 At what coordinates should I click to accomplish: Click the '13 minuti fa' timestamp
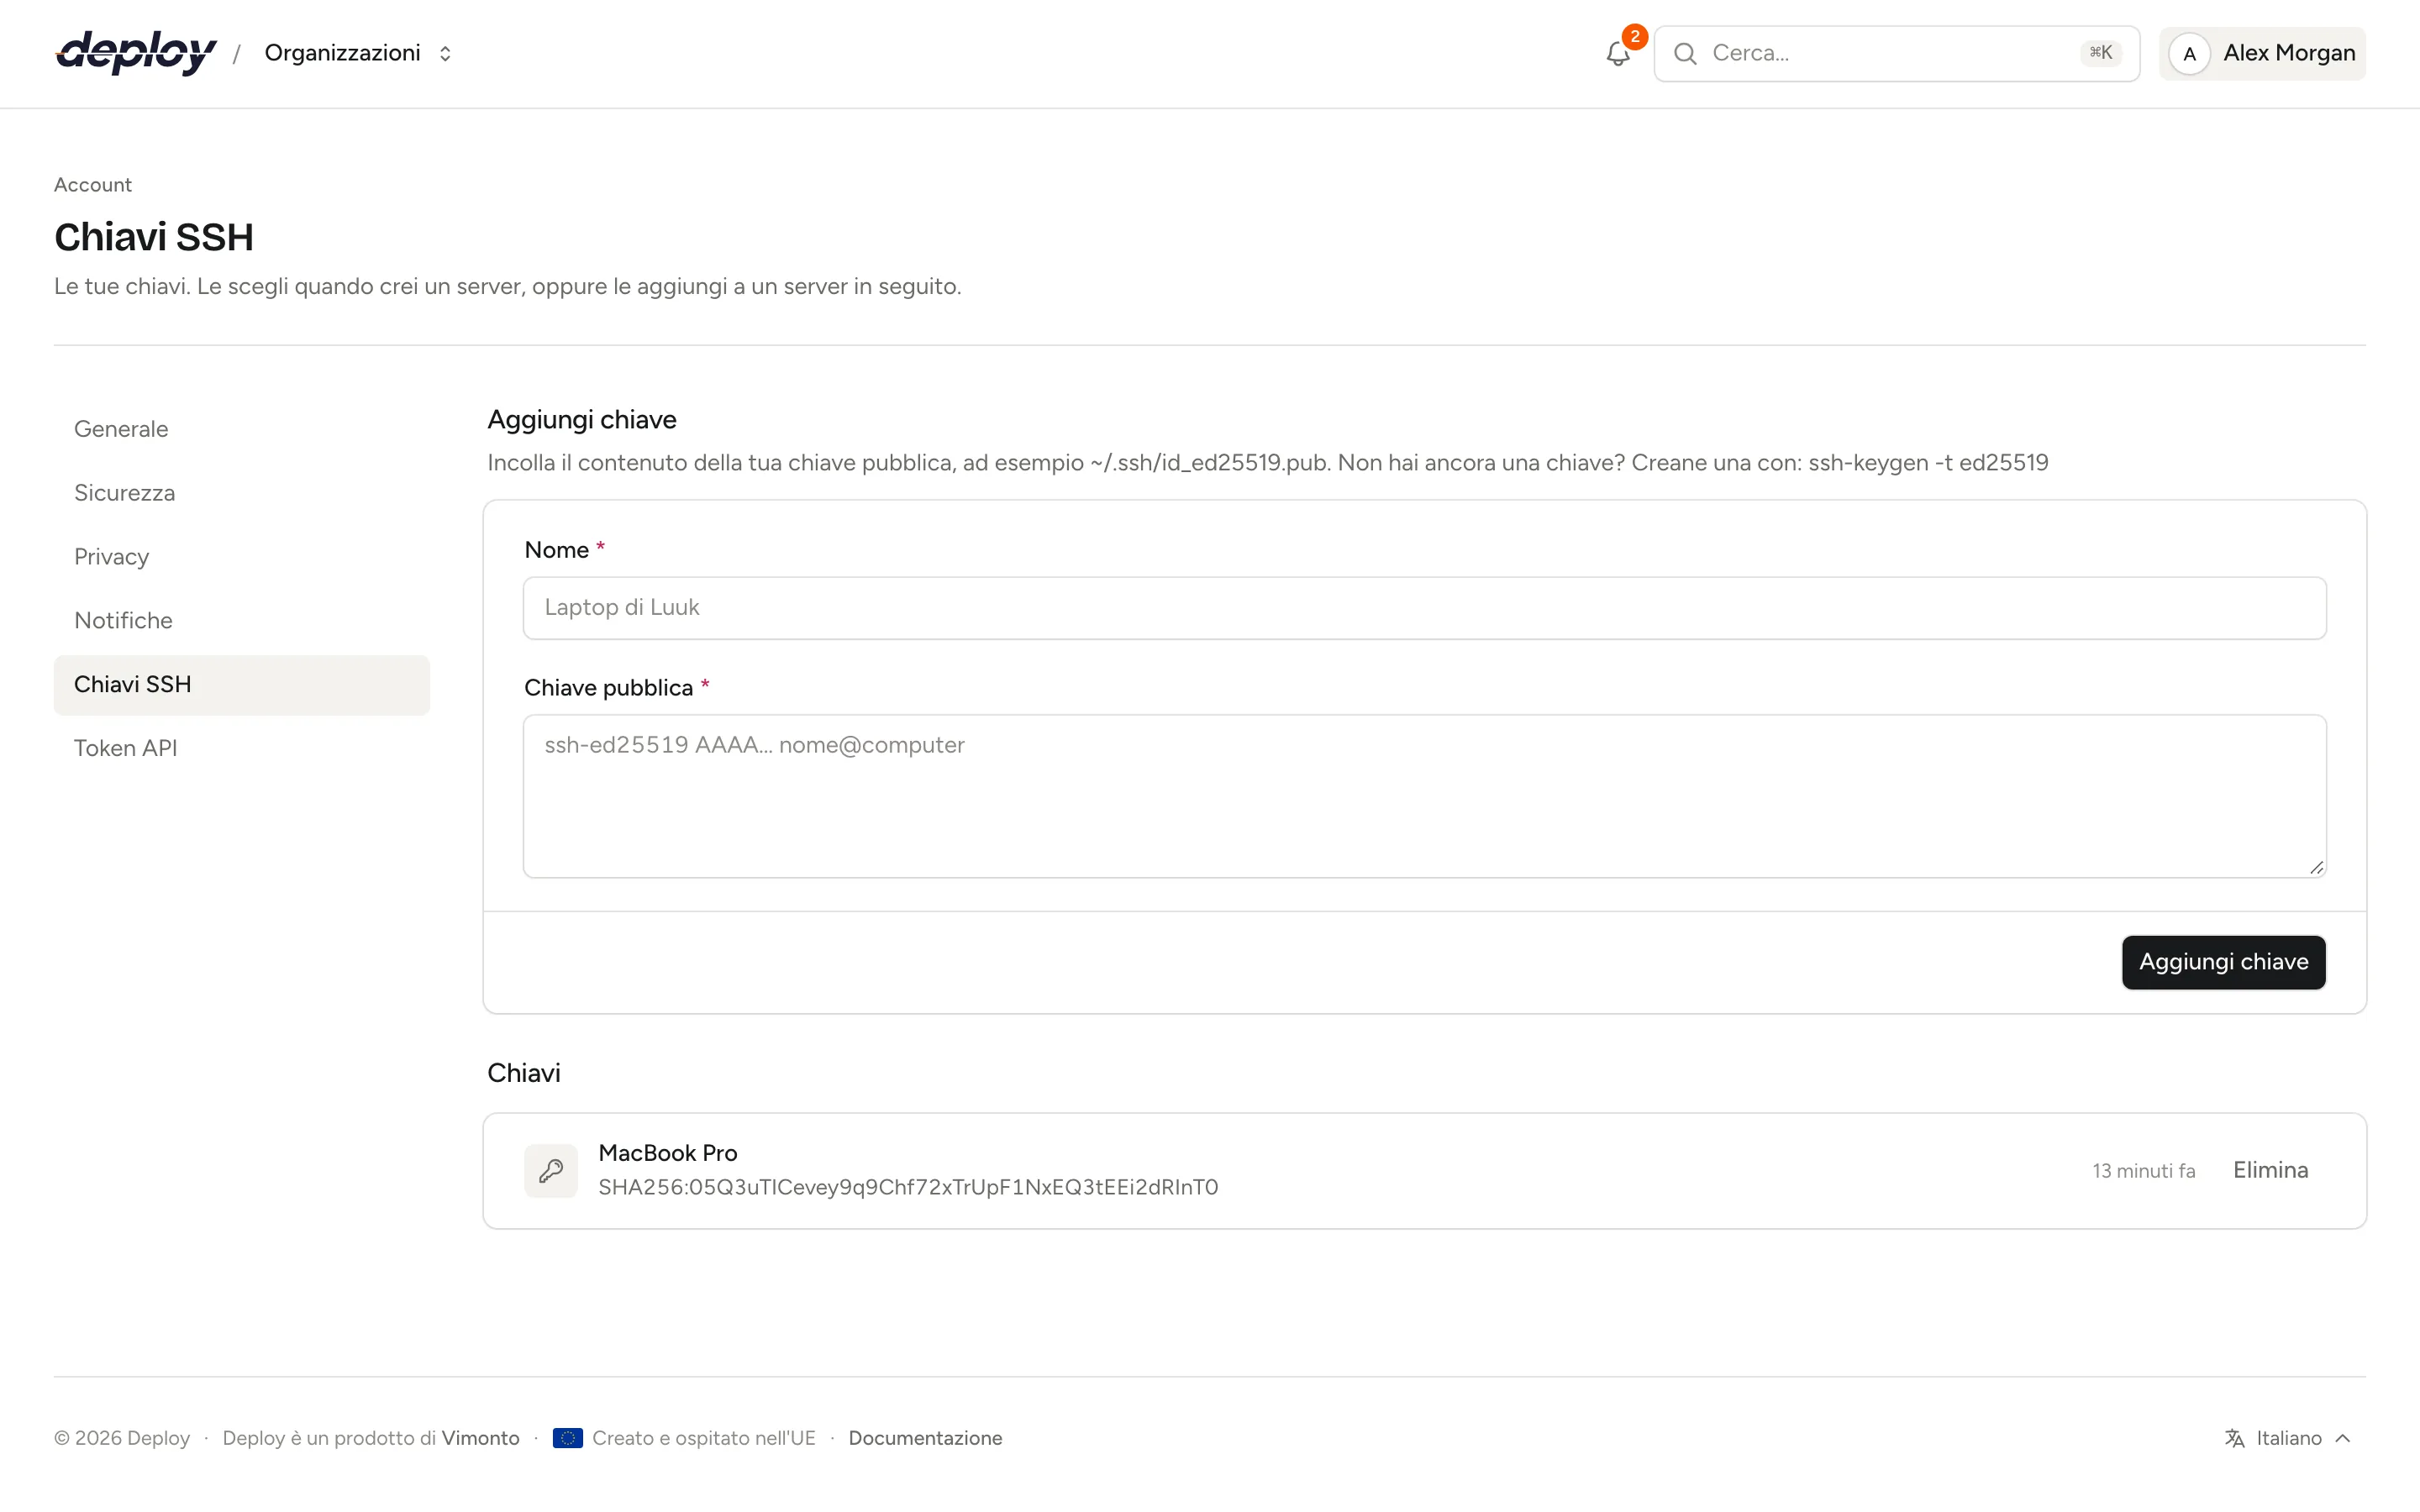pyautogui.click(x=2143, y=1171)
